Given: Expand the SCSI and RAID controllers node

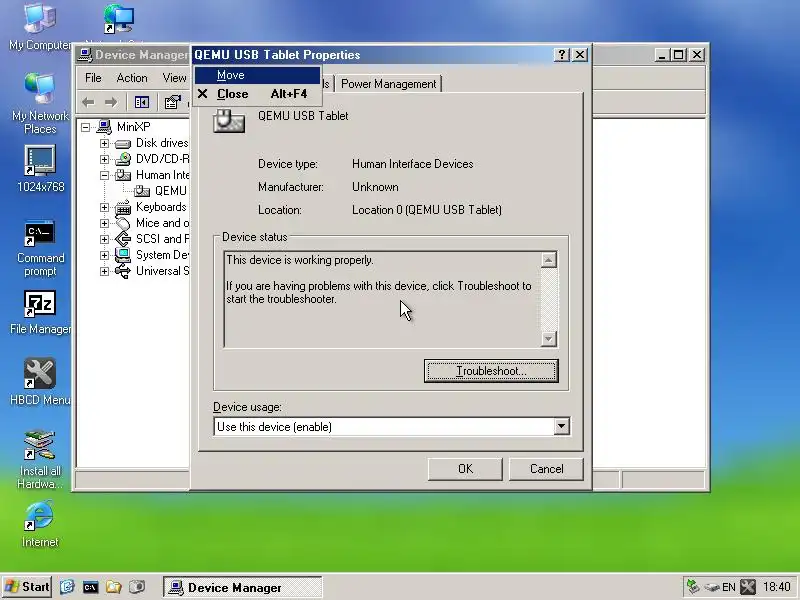Looking at the screenshot, I should click(105, 239).
